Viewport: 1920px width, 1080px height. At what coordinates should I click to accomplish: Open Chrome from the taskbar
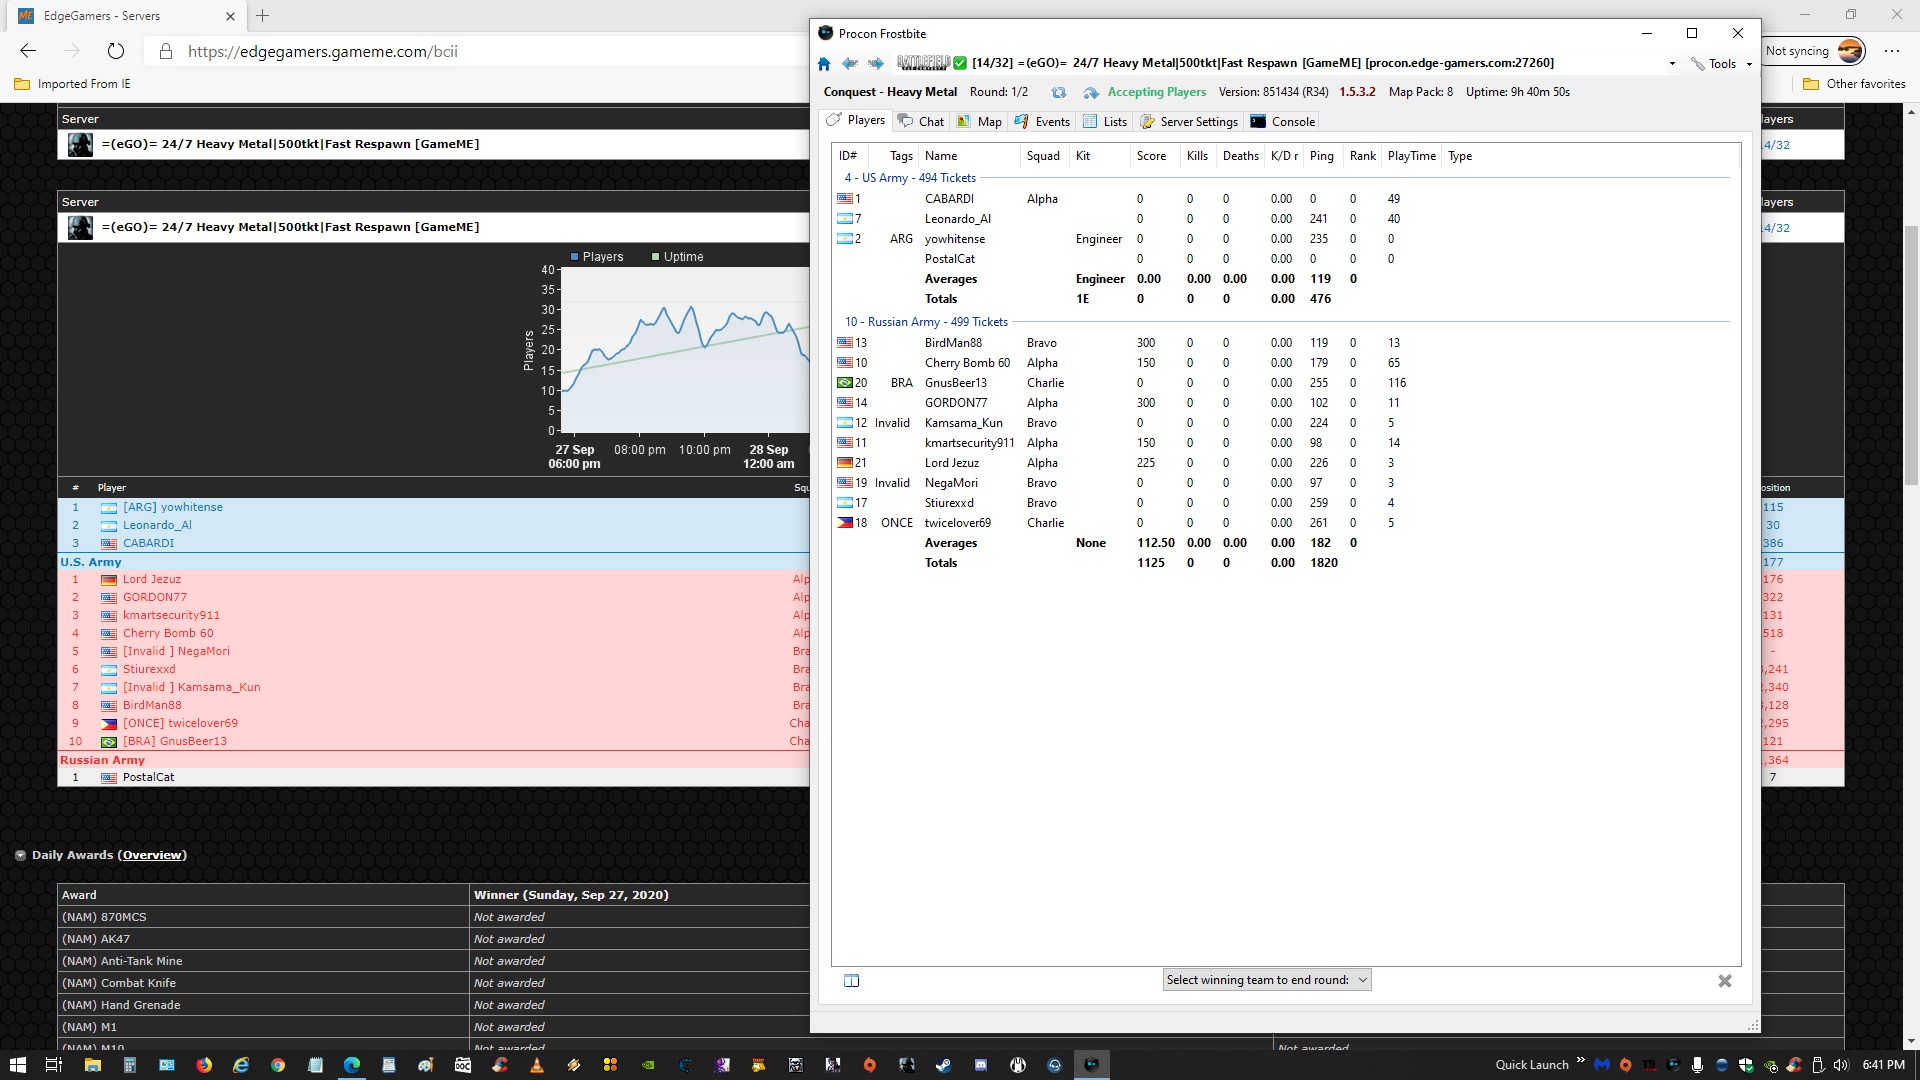click(278, 1065)
